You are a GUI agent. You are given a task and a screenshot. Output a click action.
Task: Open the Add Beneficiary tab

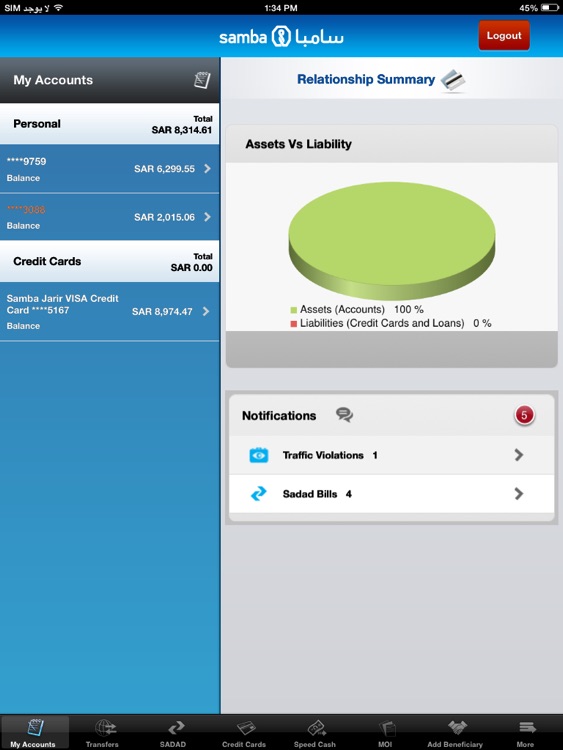455,732
